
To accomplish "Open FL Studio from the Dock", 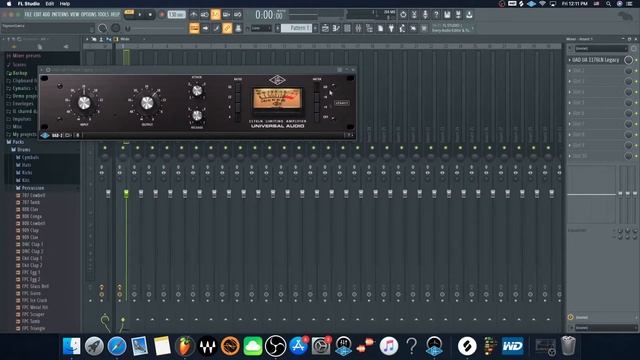I will click(x=184, y=346).
